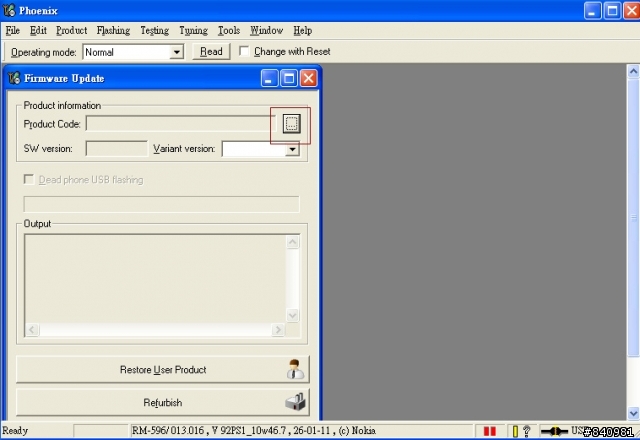Viewport: 640px width, 440px height.
Task: Click Output box scroll right arrow
Action: point(278,329)
